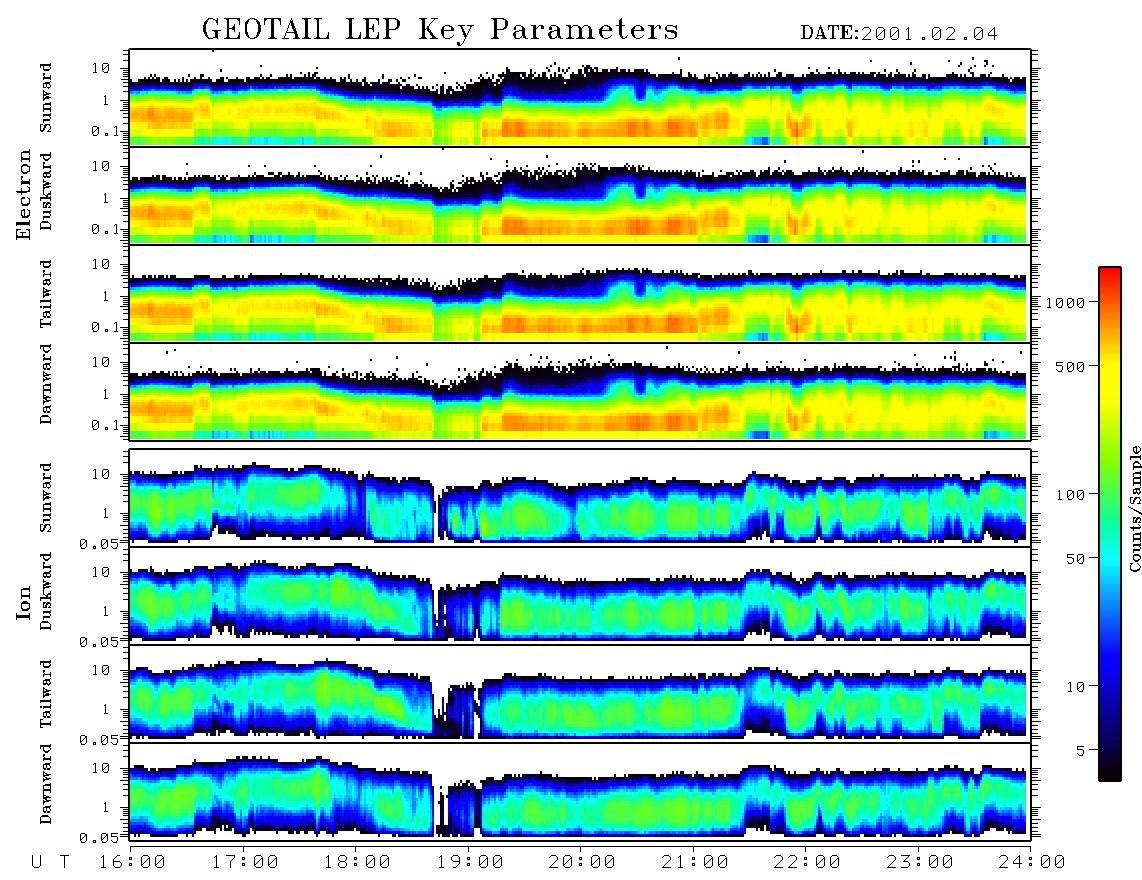Click the Counts/Sample colorbar label
The height and width of the screenshot is (880, 1142).
(1134, 508)
